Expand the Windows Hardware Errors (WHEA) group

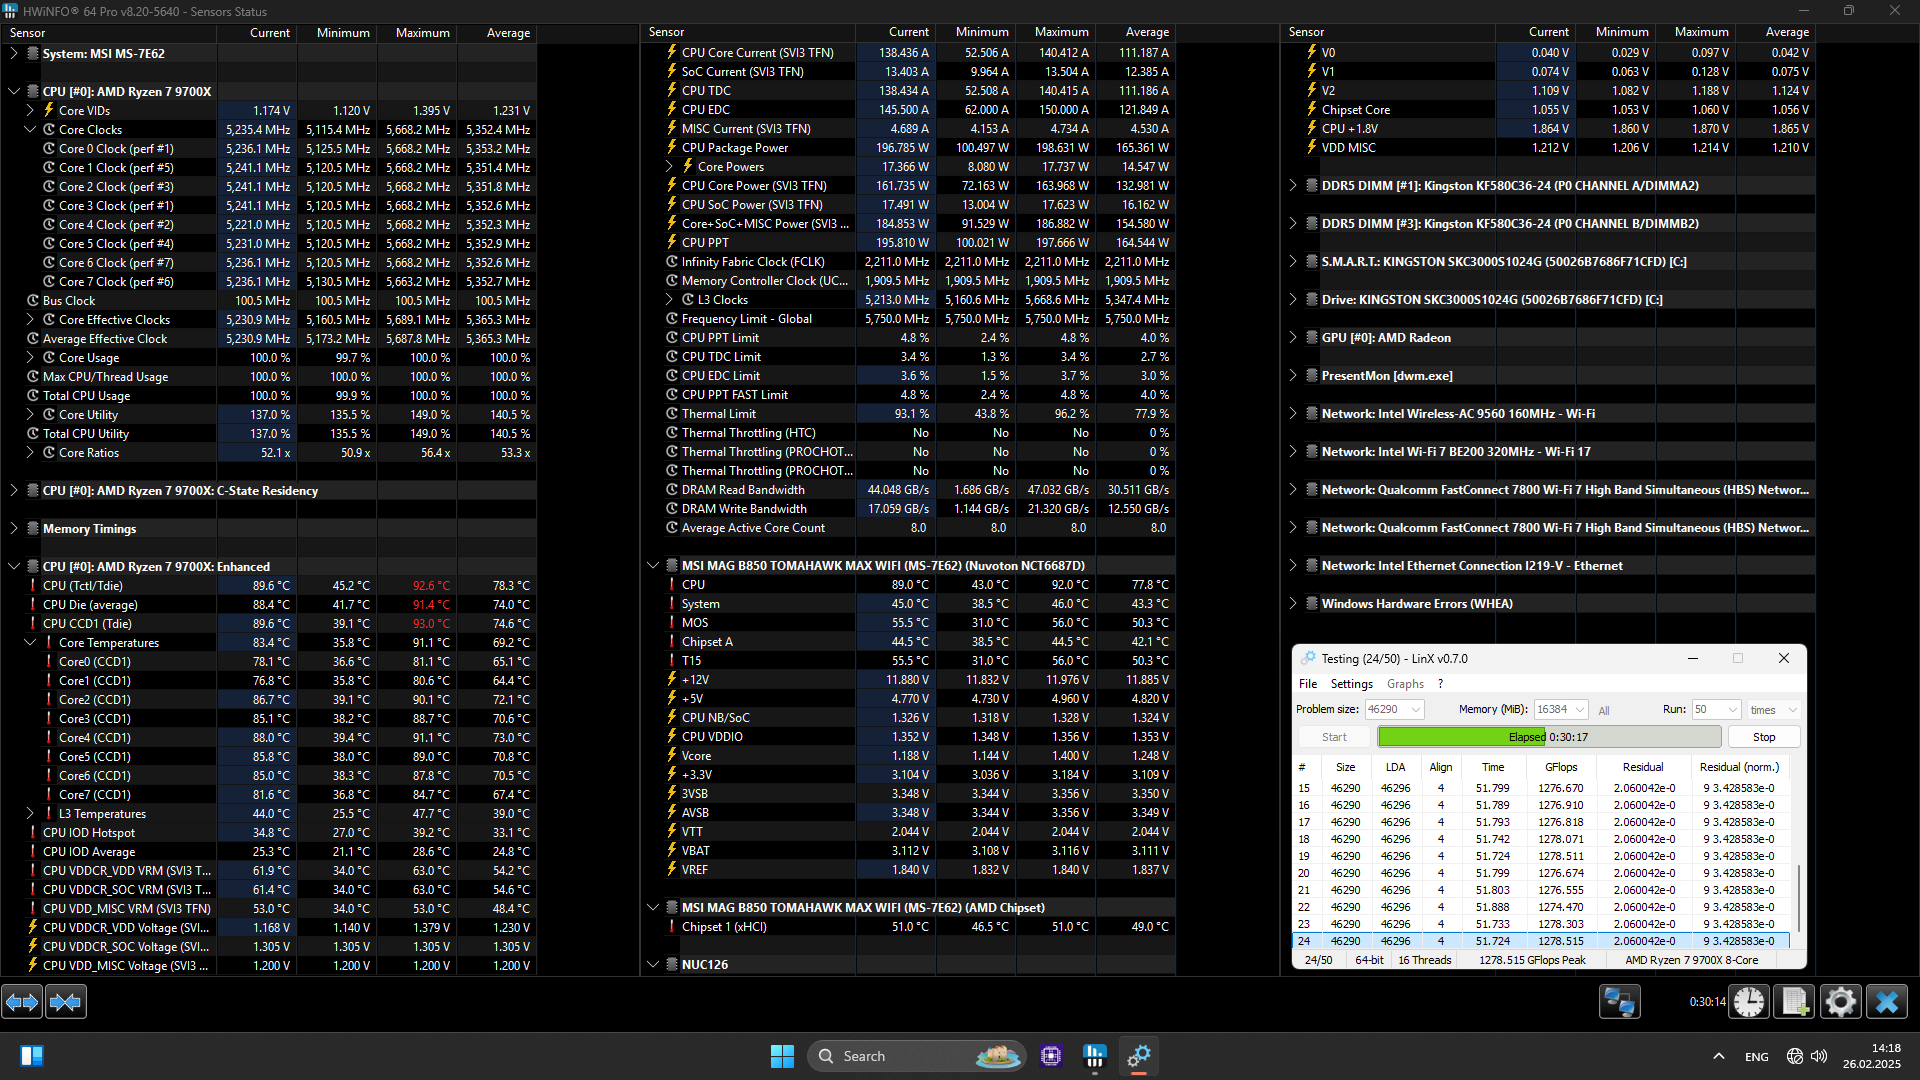point(1293,604)
